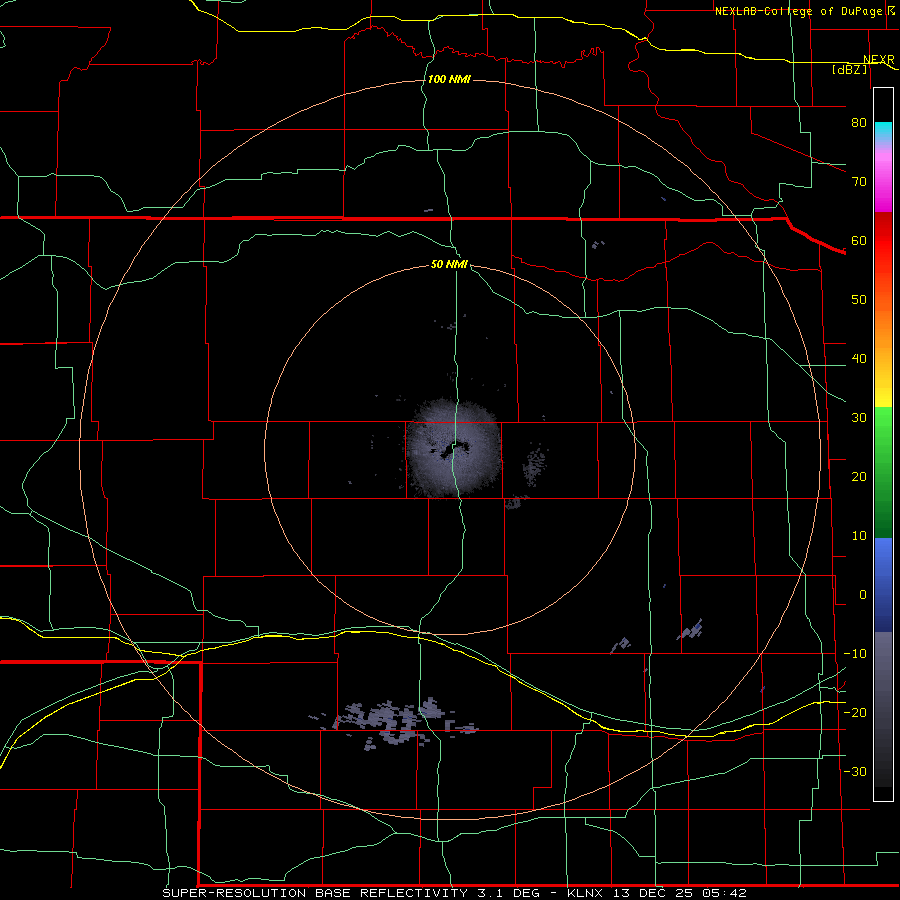
Task: Click the cyan top segment of the color bar
Action: (x=883, y=132)
